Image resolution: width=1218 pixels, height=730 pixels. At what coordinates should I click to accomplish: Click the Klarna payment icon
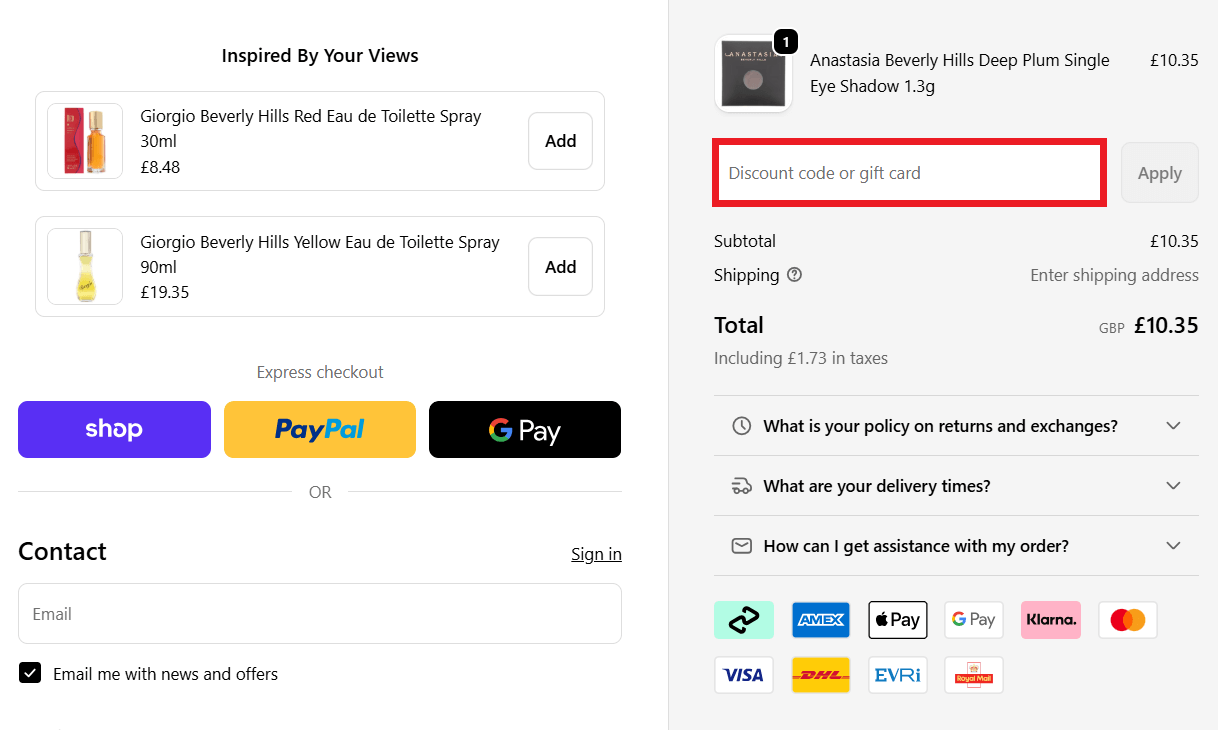(x=1050, y=620)
